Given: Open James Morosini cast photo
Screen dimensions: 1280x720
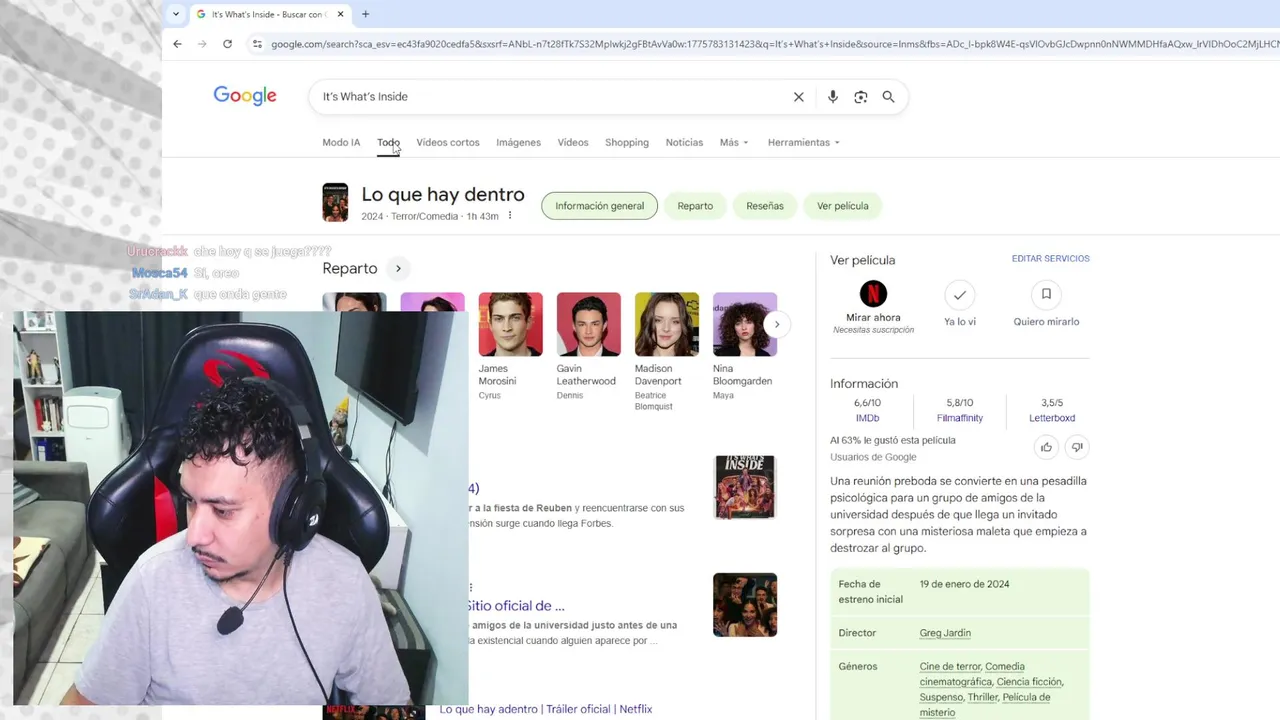Looking at the screenshot, I should (x=510, y=324).
